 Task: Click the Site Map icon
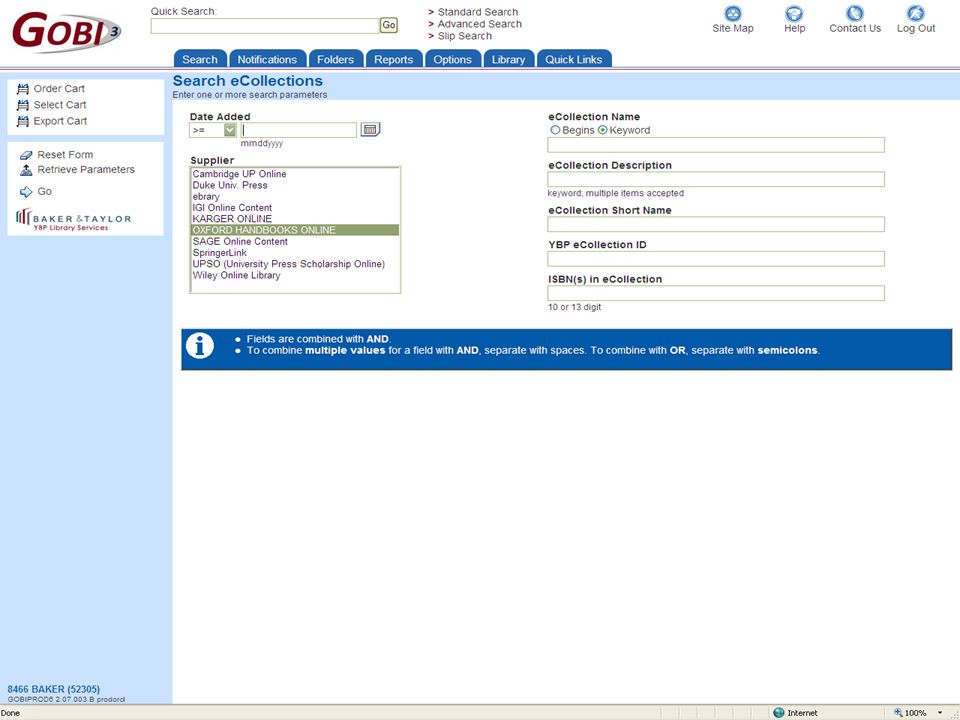click(x=732, y=13)
